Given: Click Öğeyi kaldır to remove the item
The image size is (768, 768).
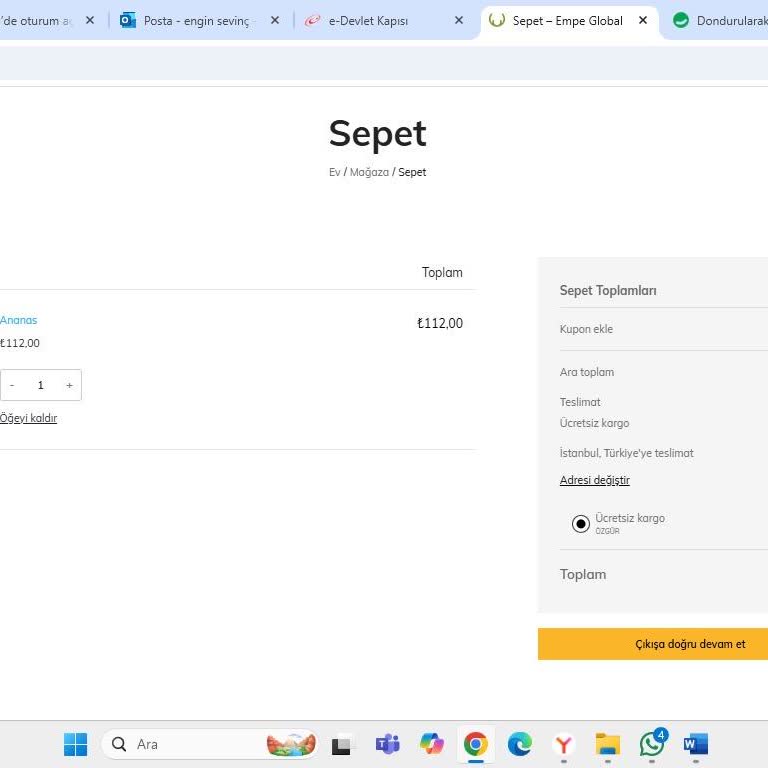Looking at the screenshot, I should point(28,418).
